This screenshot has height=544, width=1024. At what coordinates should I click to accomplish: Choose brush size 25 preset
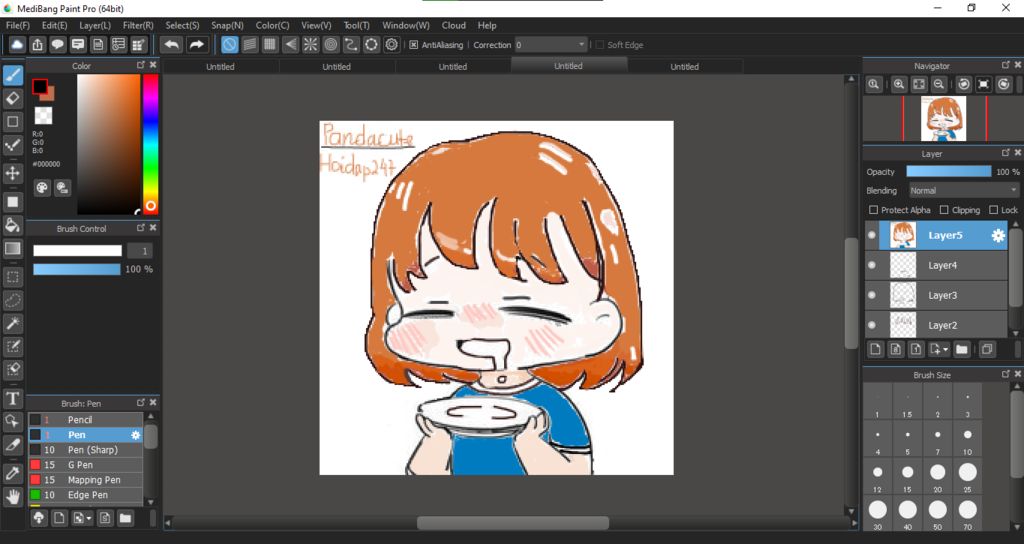point(968,476)
